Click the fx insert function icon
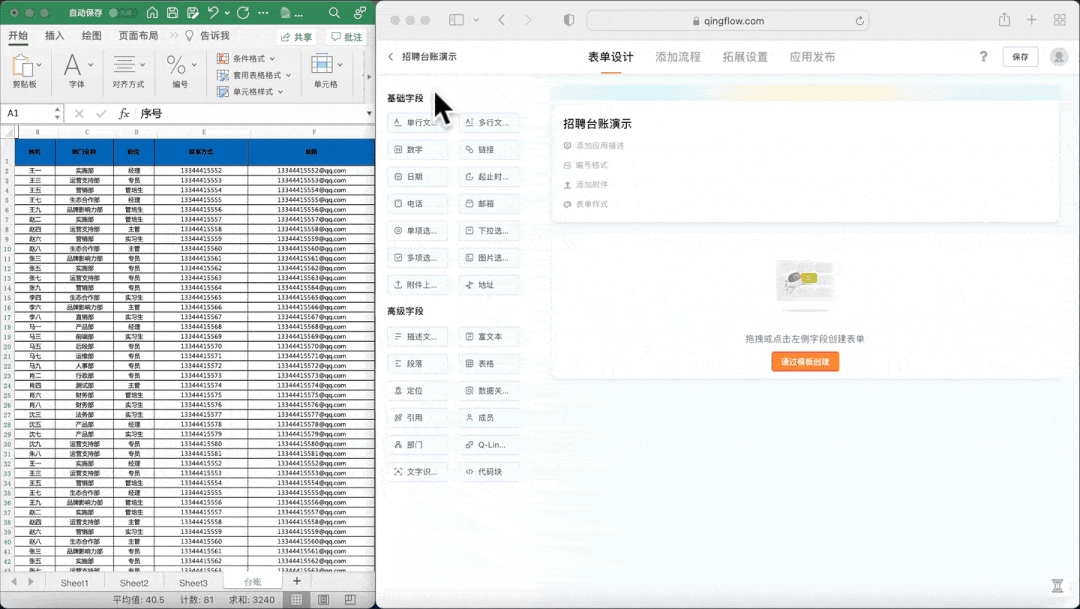Viewport: 1080px width, 609px height. click(x=124, y=113)
